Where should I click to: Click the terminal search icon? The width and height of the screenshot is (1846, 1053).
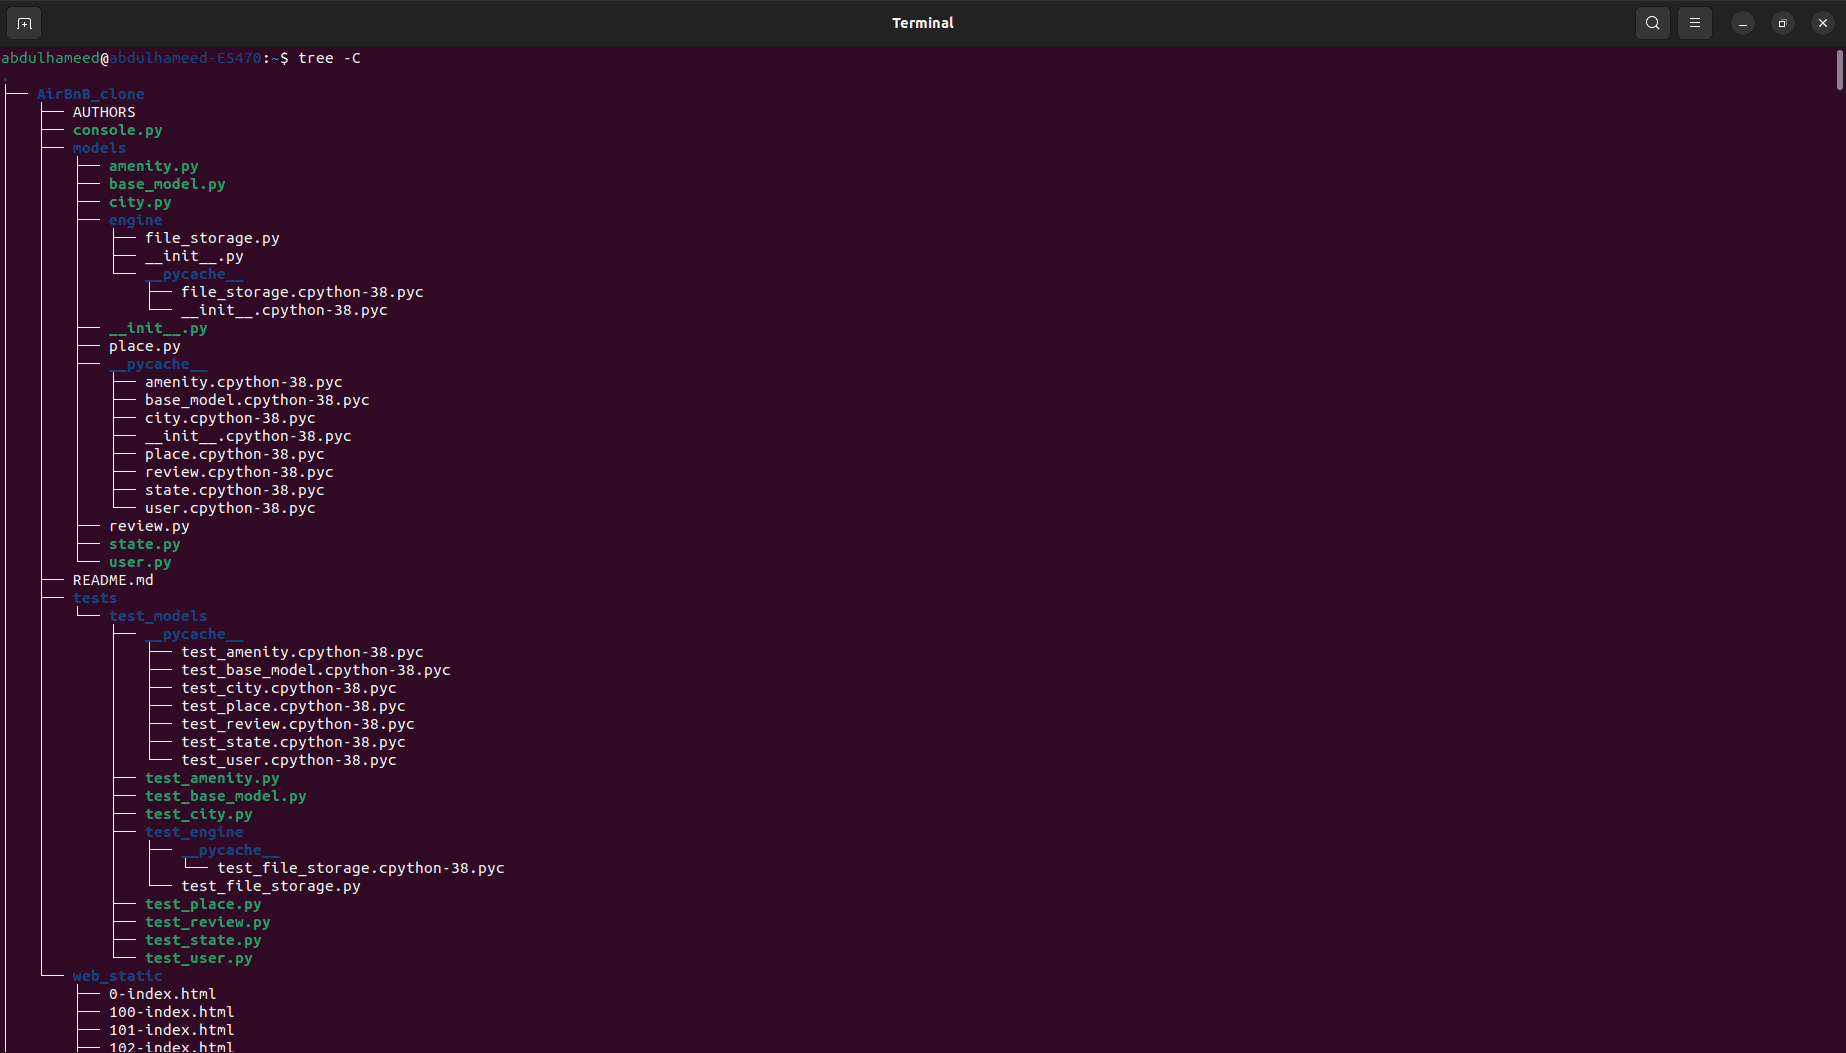[1652, 23]
